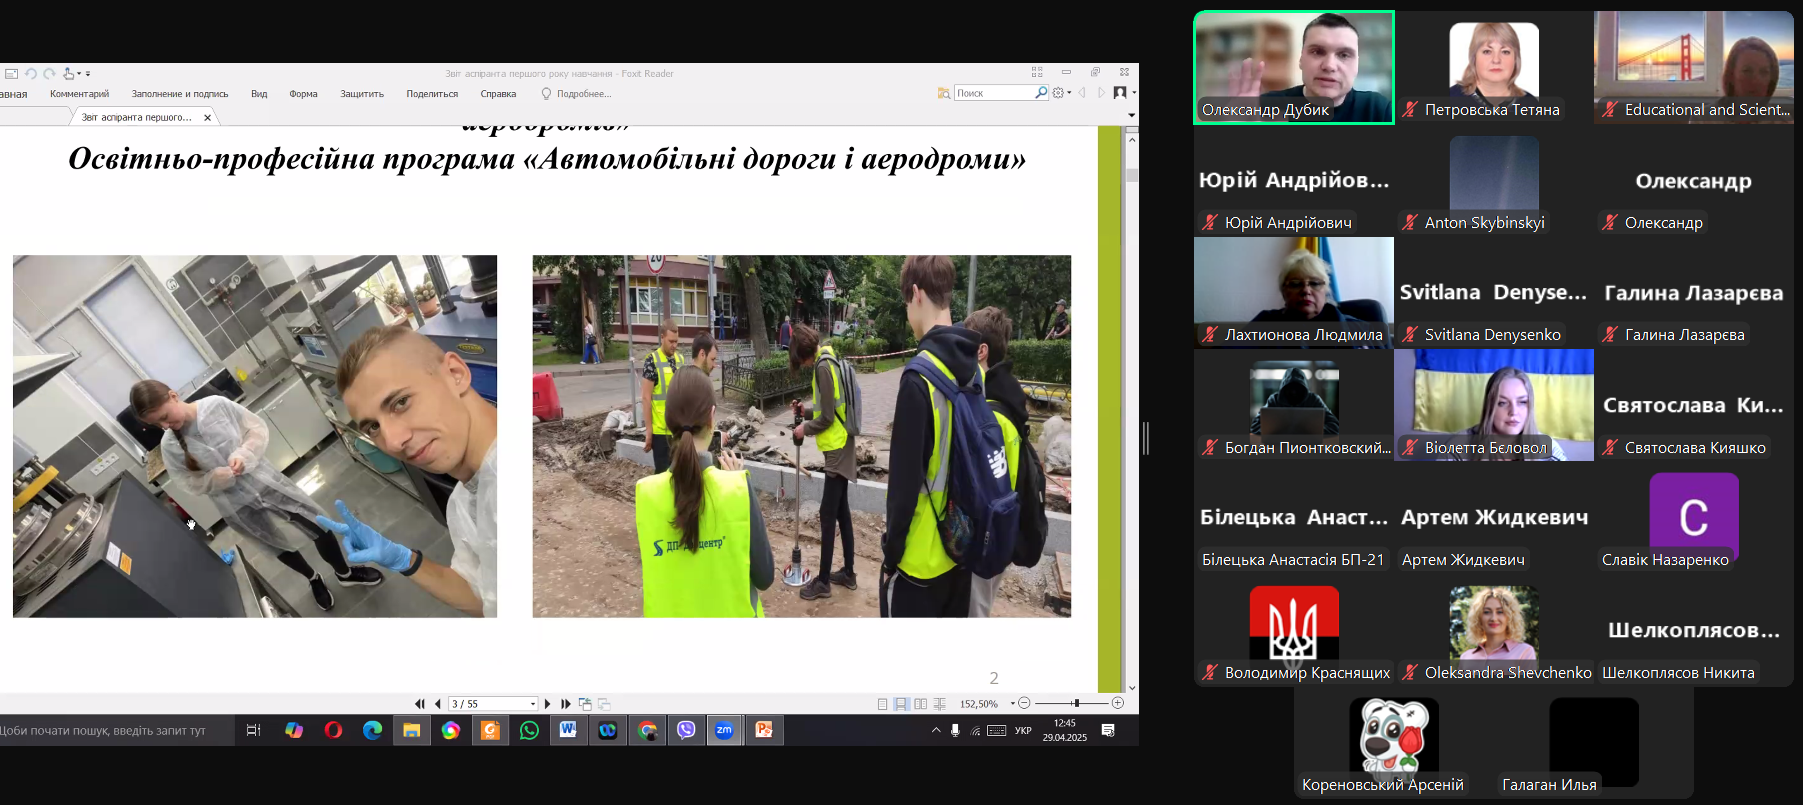The width and height of the screenshot is (1803, 805).
Task: Jump to the last page of the document
Action: pyautogui.click(x=566, y=704)
